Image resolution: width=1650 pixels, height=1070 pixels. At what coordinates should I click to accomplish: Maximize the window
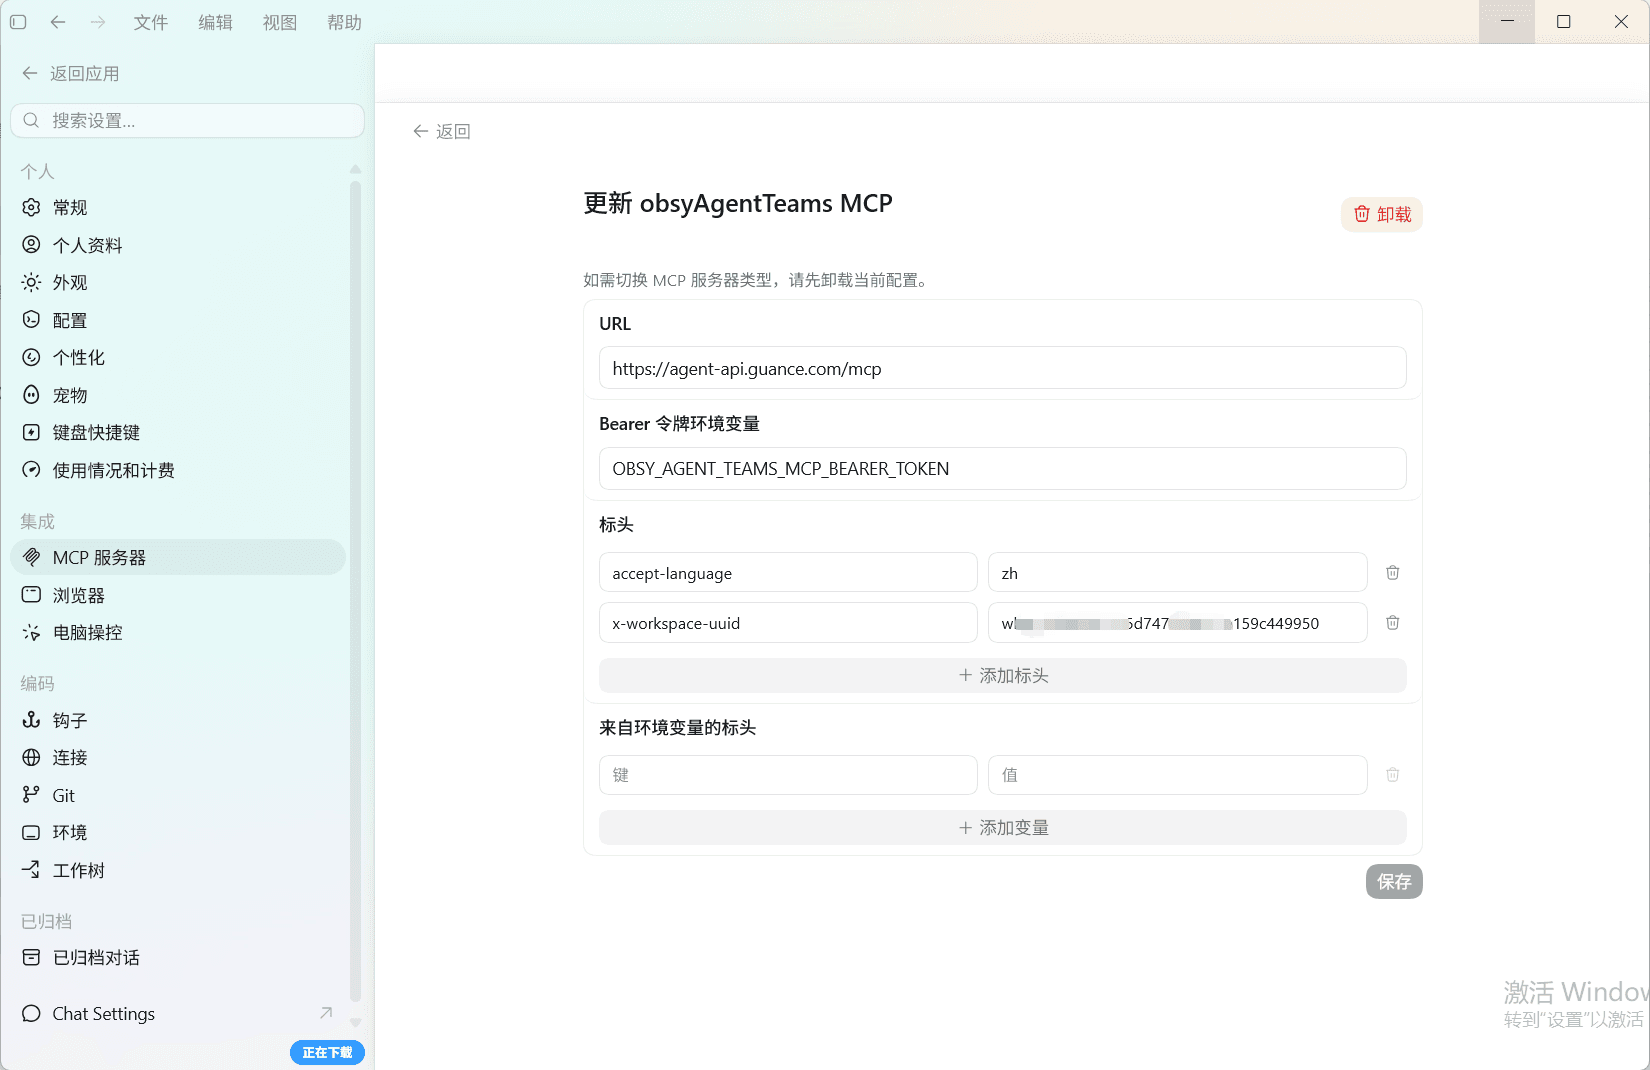1564,21
